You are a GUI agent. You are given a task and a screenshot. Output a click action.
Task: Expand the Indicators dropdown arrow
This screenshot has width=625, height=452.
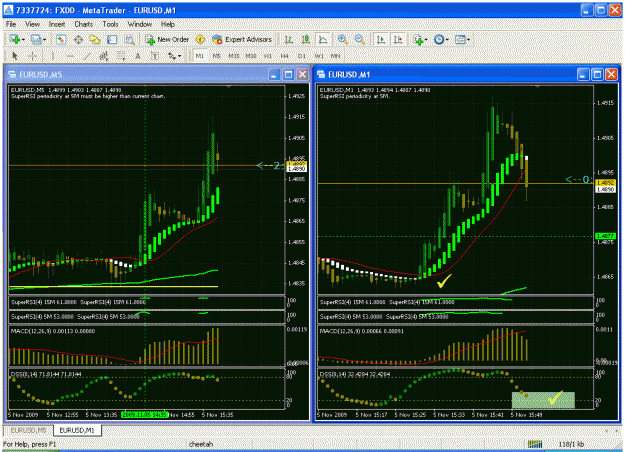pyautogui.click(x=426, y=40)
